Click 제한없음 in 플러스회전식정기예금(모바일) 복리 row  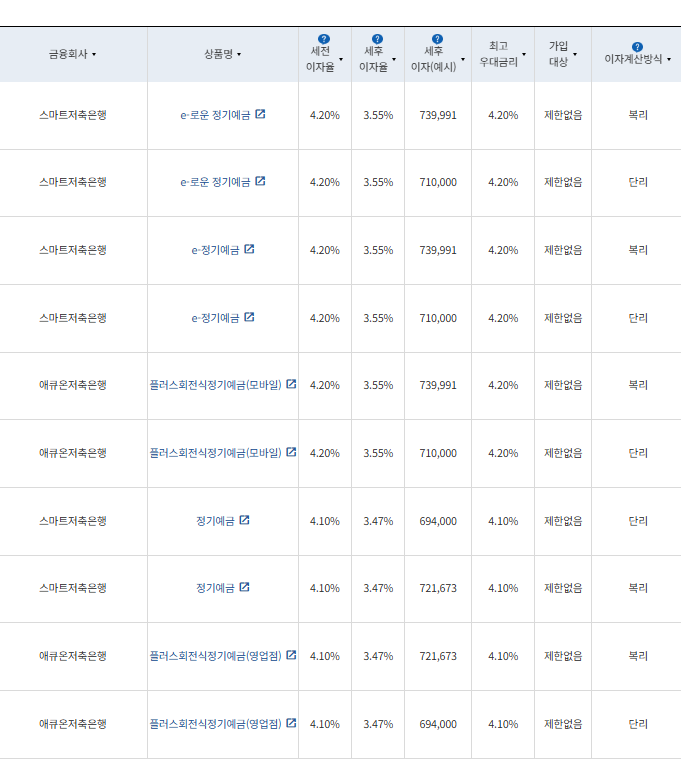click(x=563, y=385)
